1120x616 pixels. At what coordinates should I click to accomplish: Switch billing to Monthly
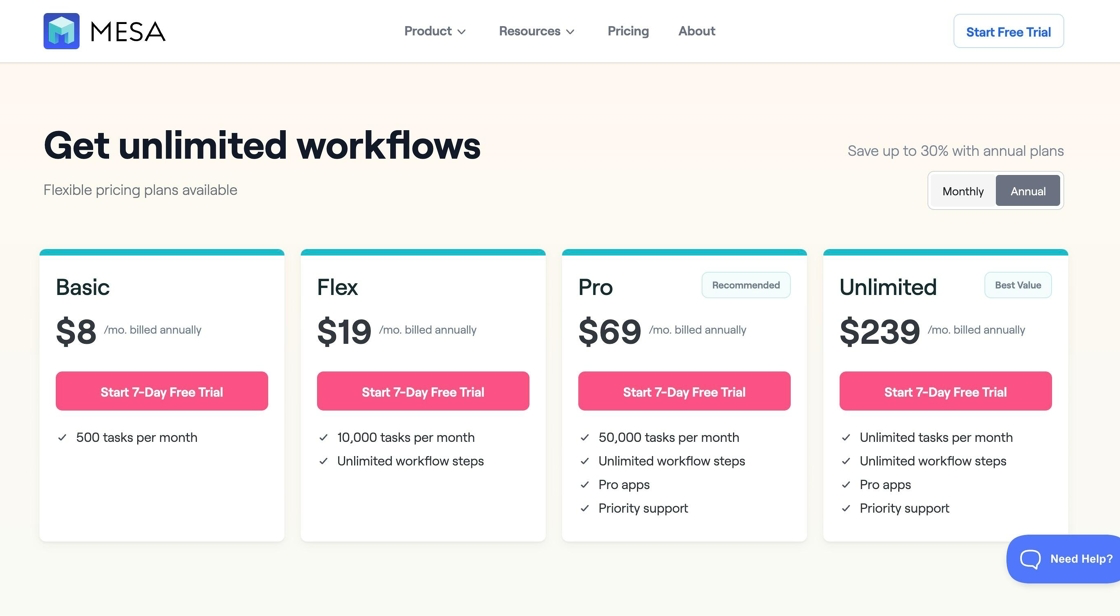click(962, 191)
